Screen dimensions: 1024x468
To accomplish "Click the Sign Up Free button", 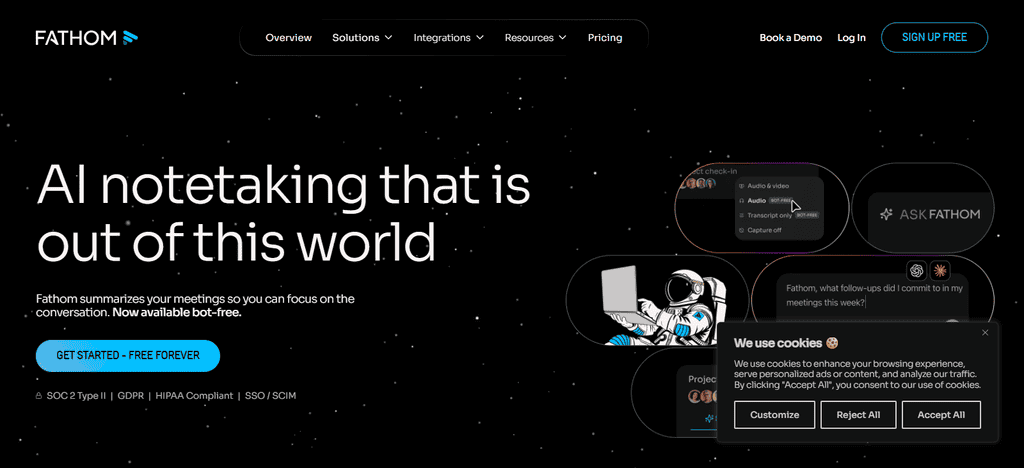I will (x=934, y=37).
